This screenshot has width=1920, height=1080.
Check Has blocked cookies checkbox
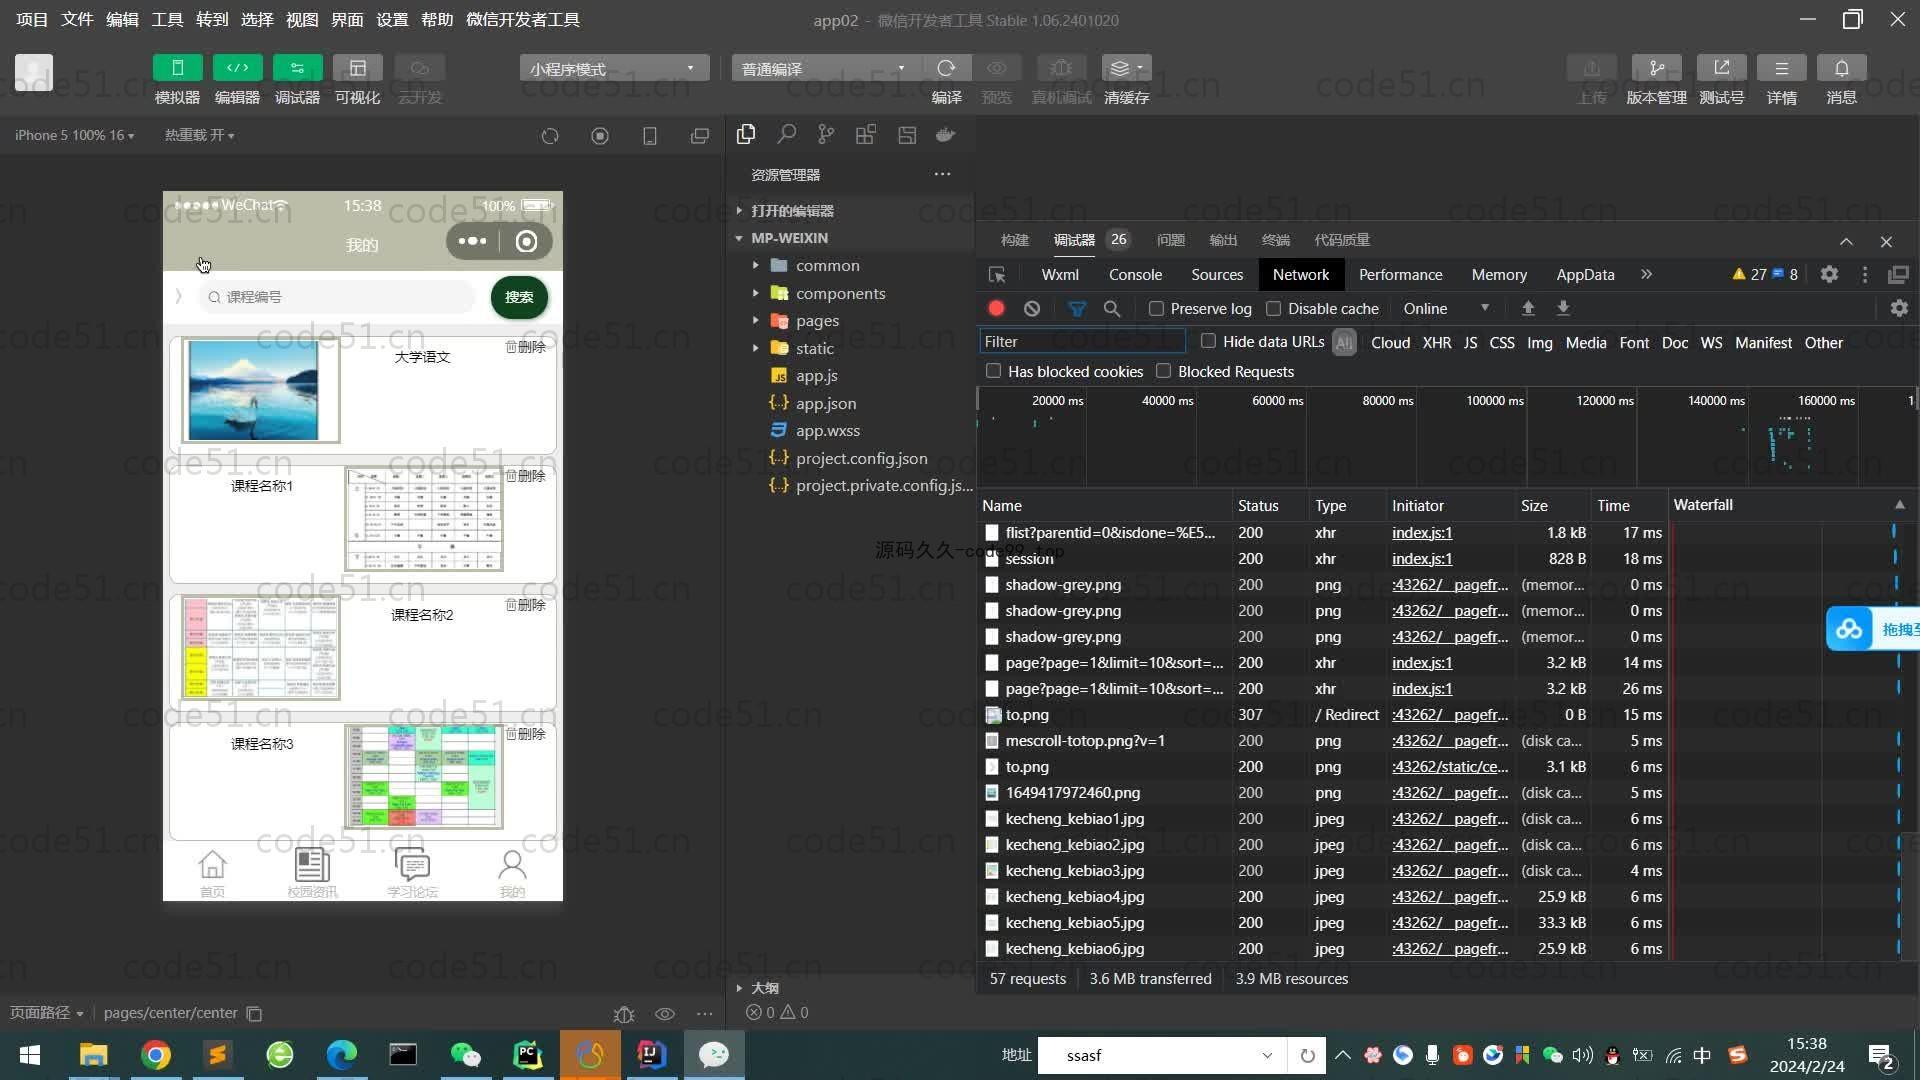click(x=993, y=371)
